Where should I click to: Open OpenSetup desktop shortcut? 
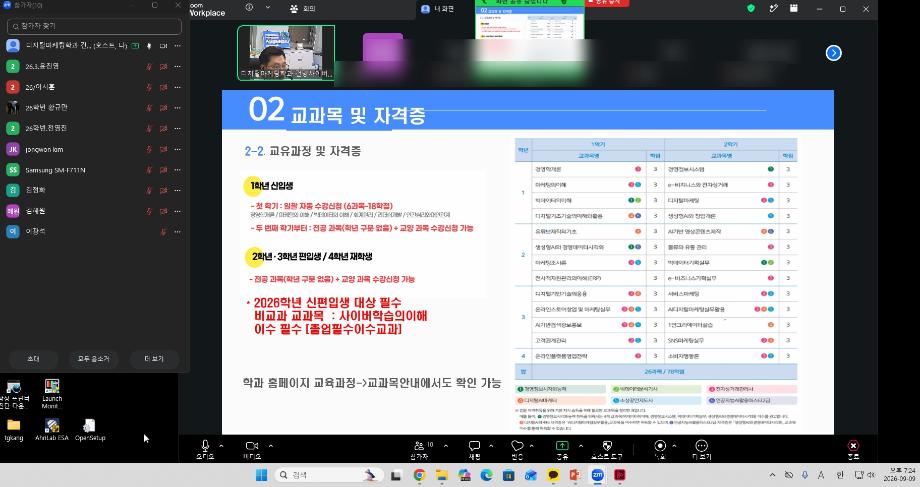point(90,429)
